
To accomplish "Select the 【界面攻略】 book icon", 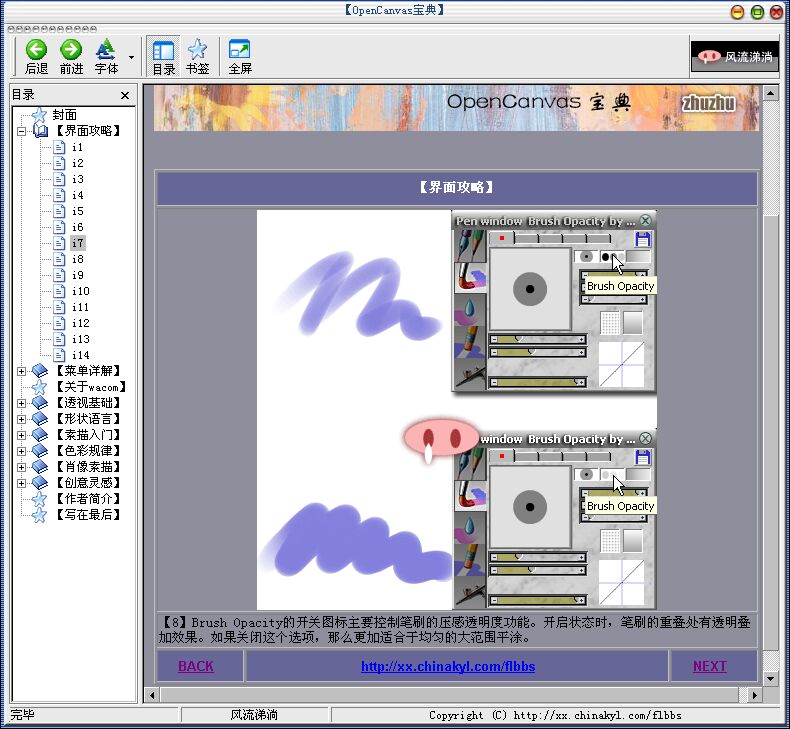I will pos(40,131).
